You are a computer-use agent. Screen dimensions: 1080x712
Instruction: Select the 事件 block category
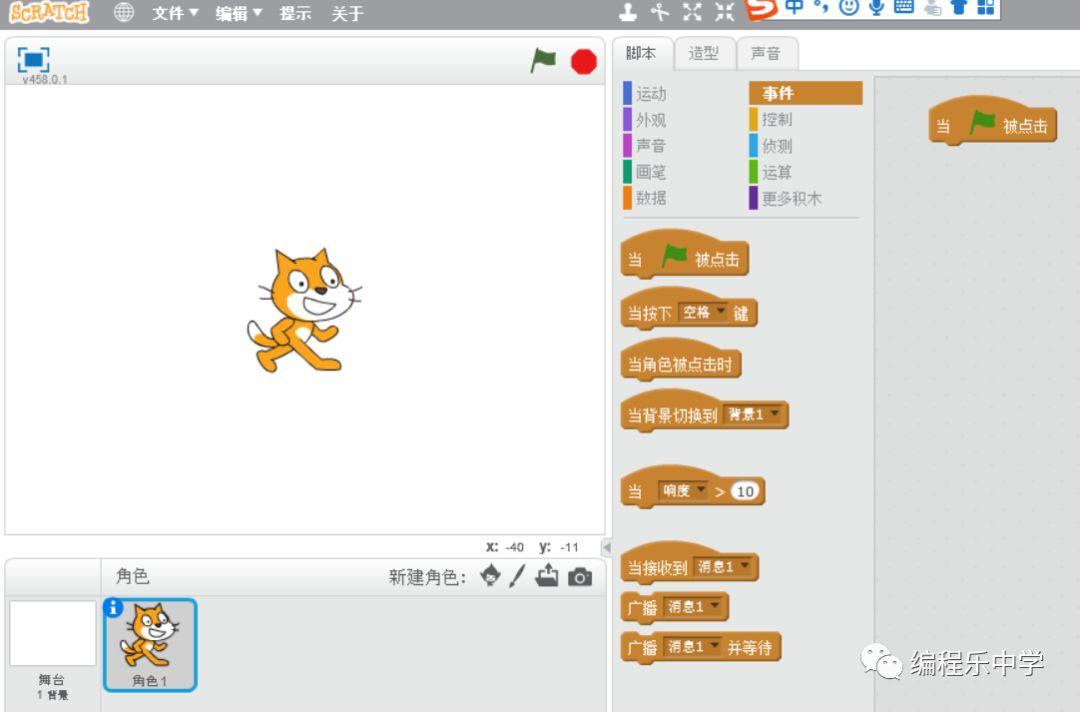click(805, 93)
